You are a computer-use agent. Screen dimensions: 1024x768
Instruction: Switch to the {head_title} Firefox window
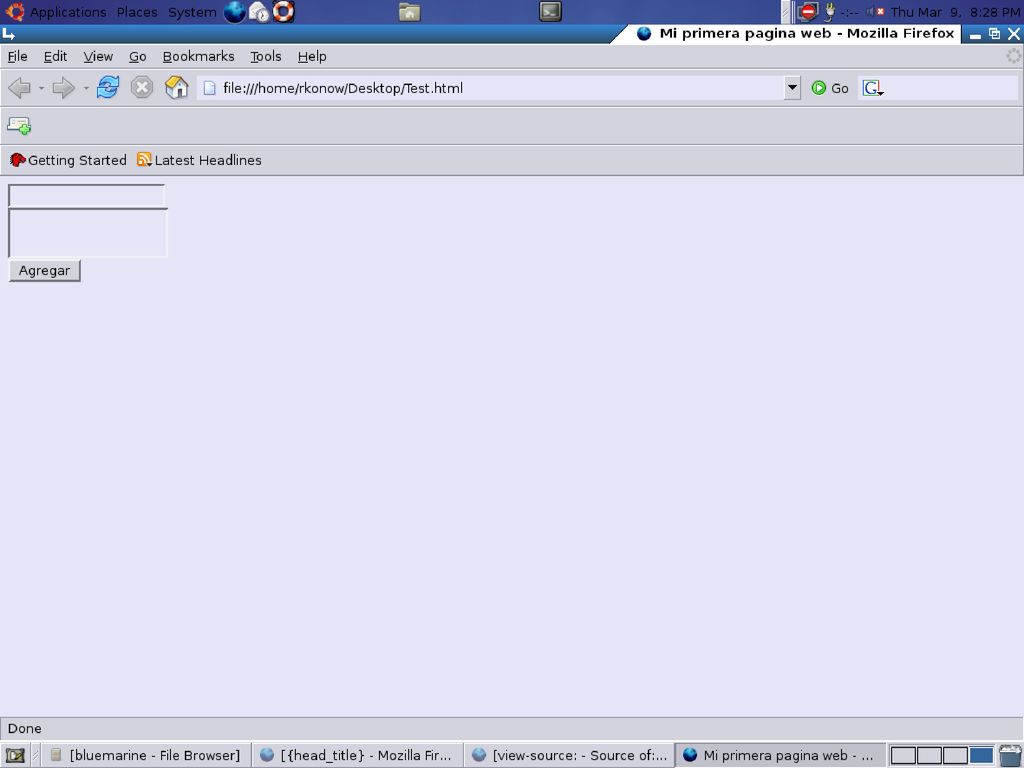click(357, 756)
